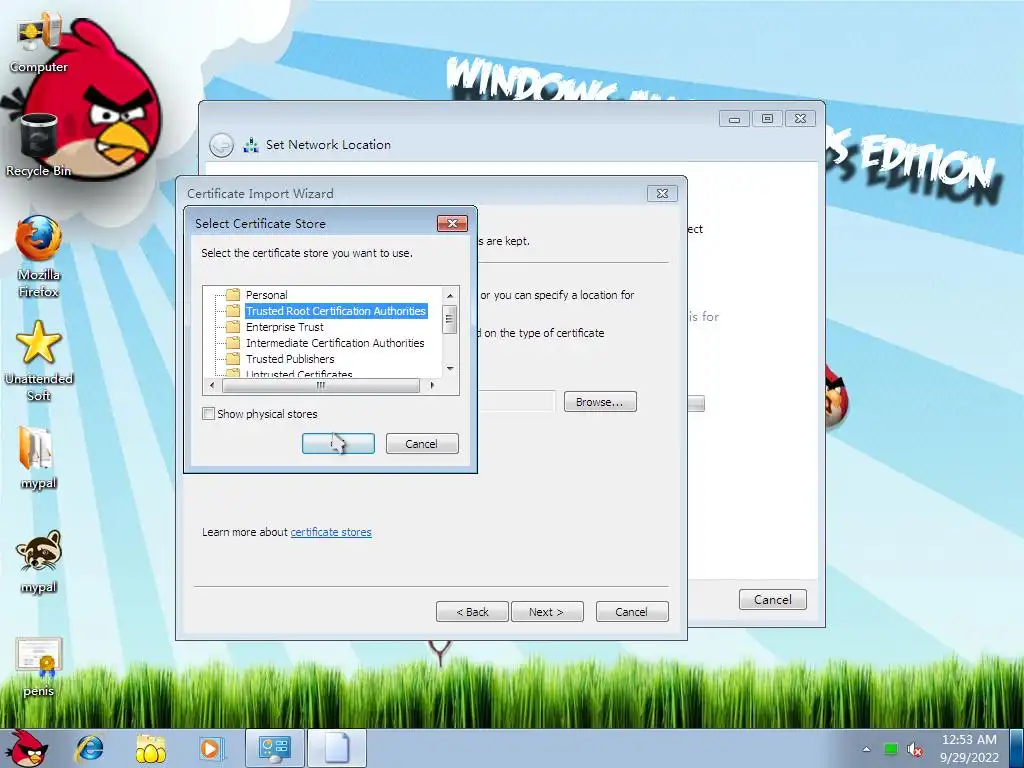Viewport: 1024px width, 768px height.
Task: Select the Trusted Publishers store
Action: (x=290, y=359)
